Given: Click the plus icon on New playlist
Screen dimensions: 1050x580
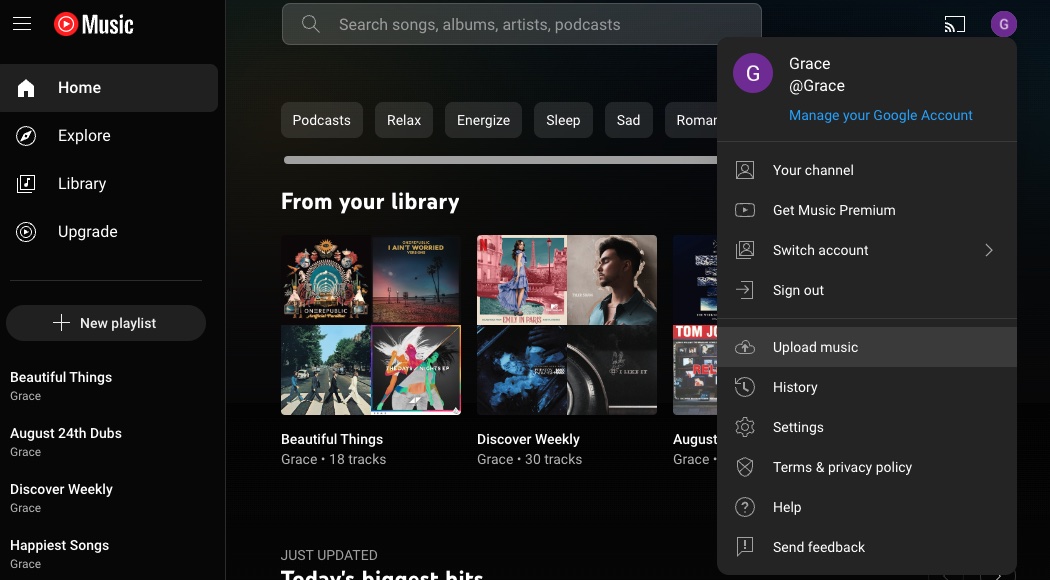Looking at the screenshot, I should pyautogui.click(x=61, y=323).
